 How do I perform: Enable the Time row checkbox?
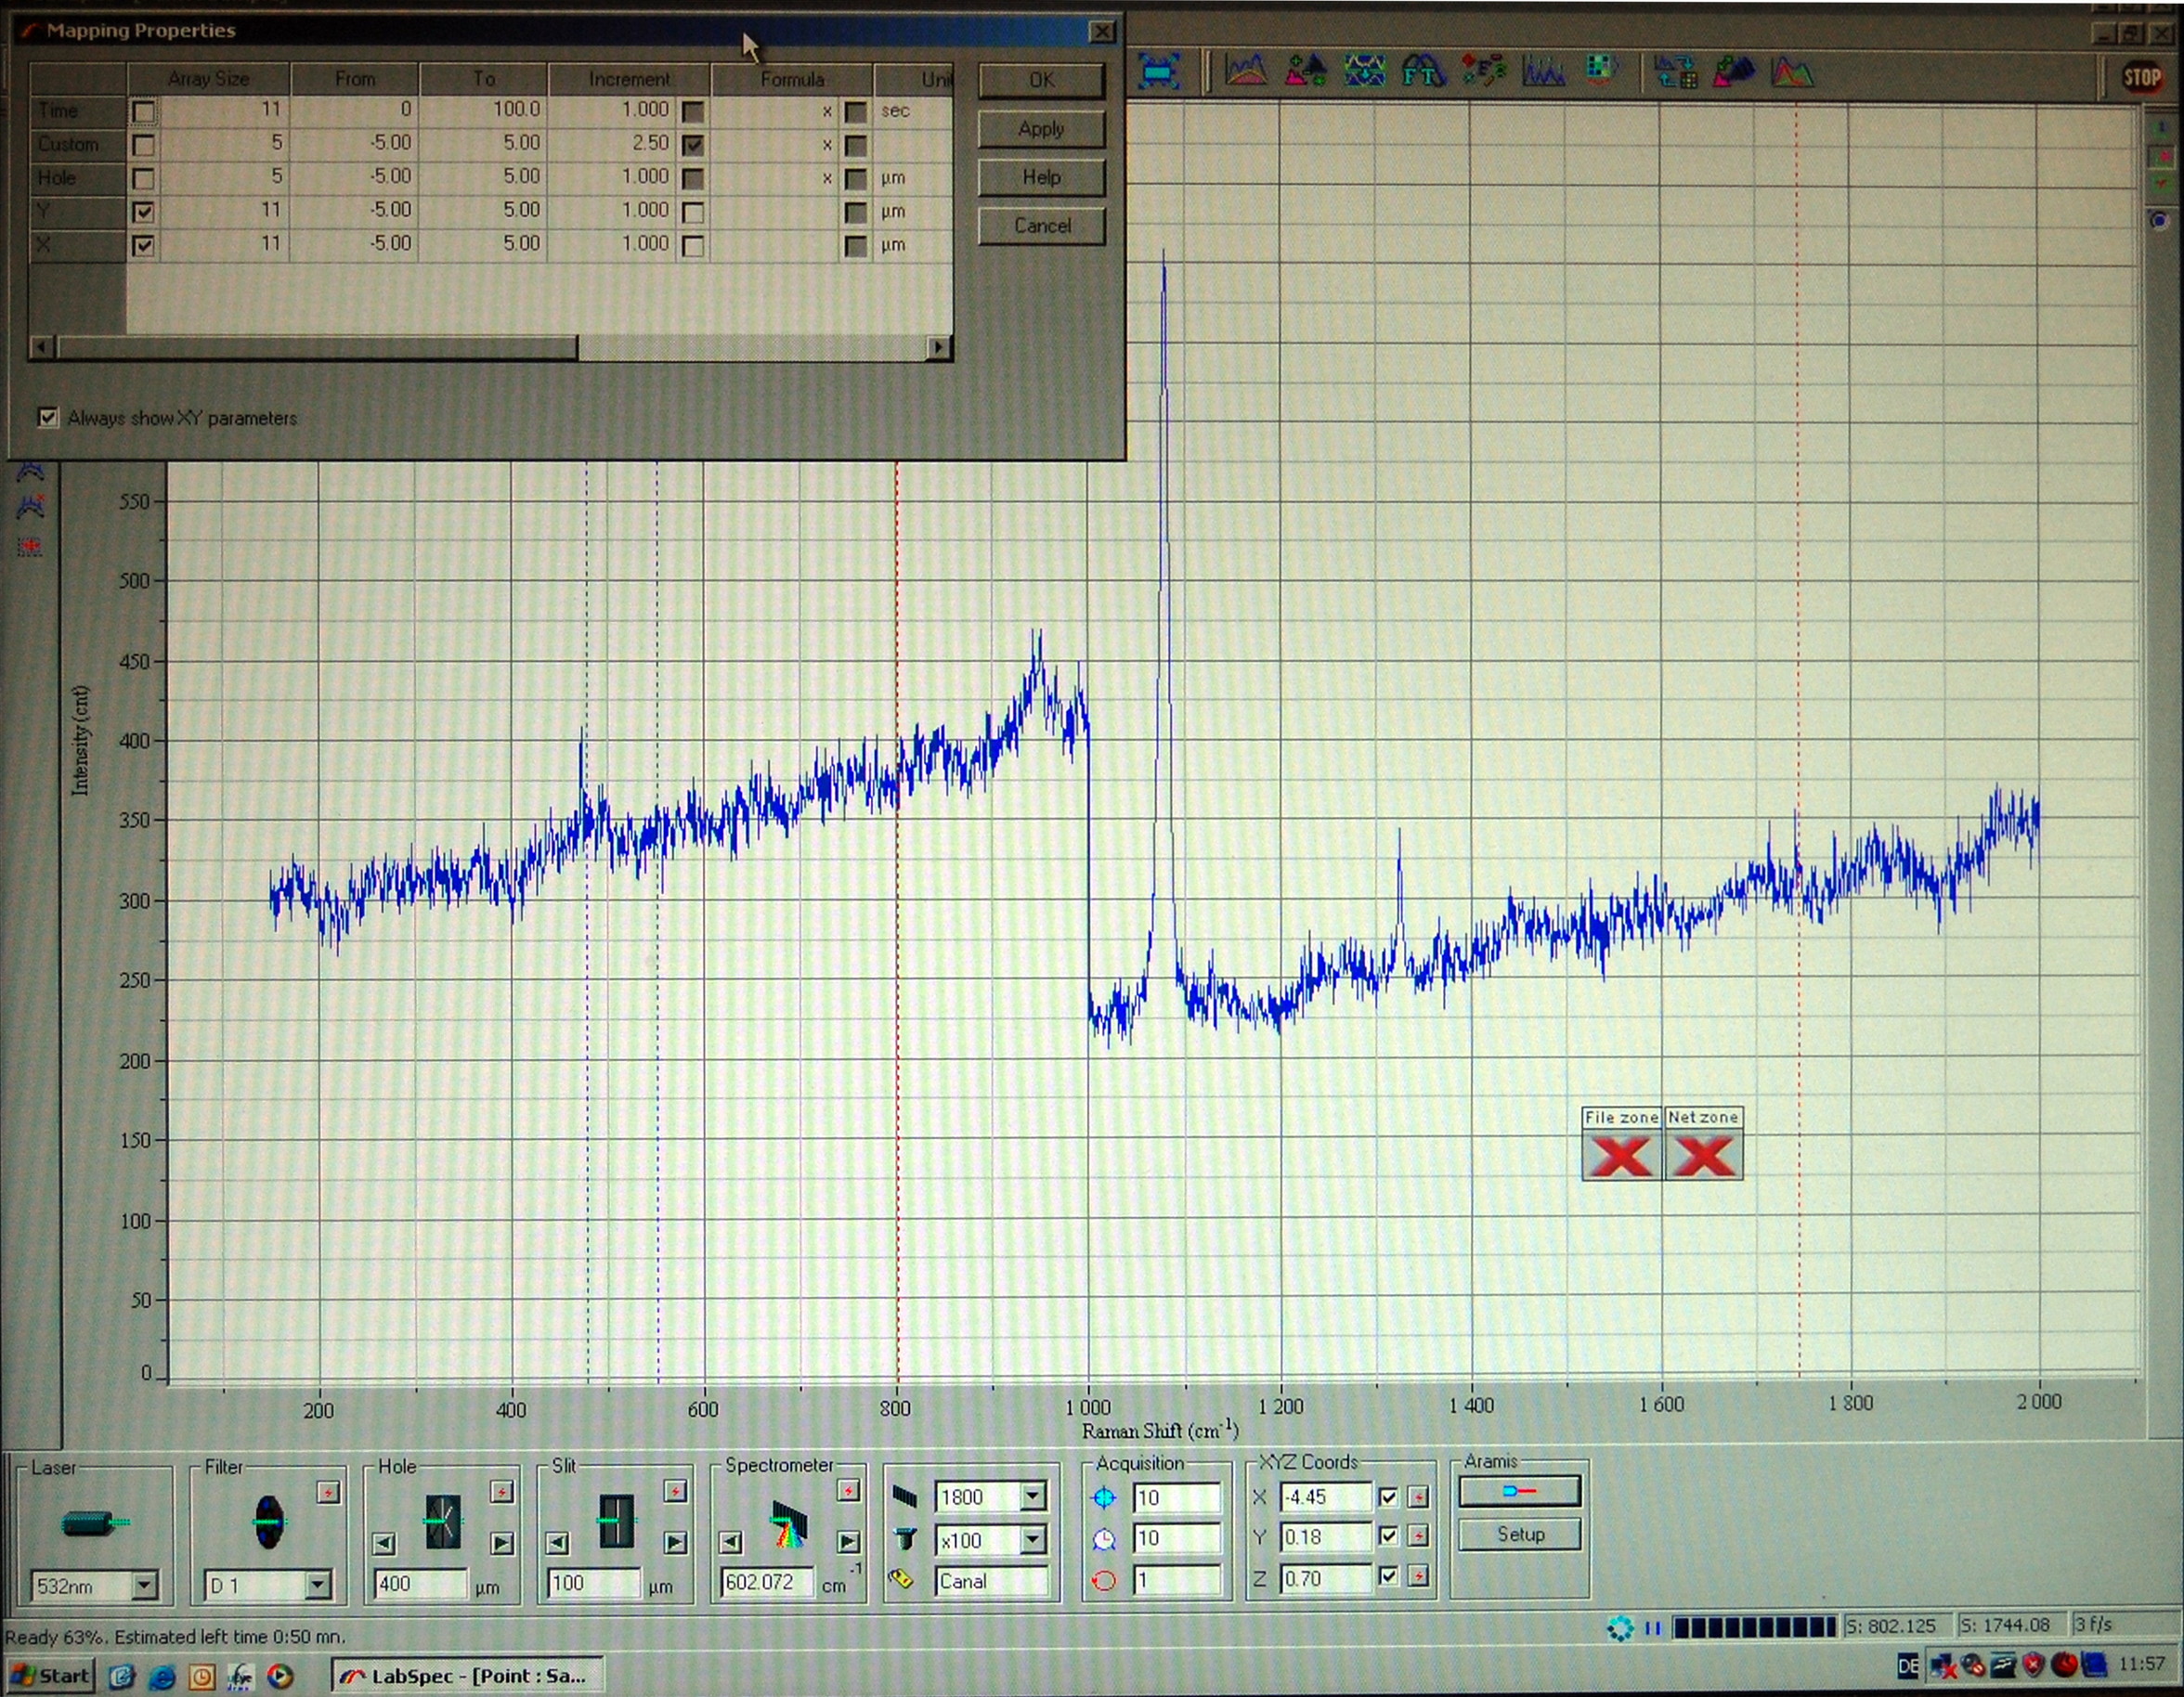pyautogui.click(x=144, y=111)
